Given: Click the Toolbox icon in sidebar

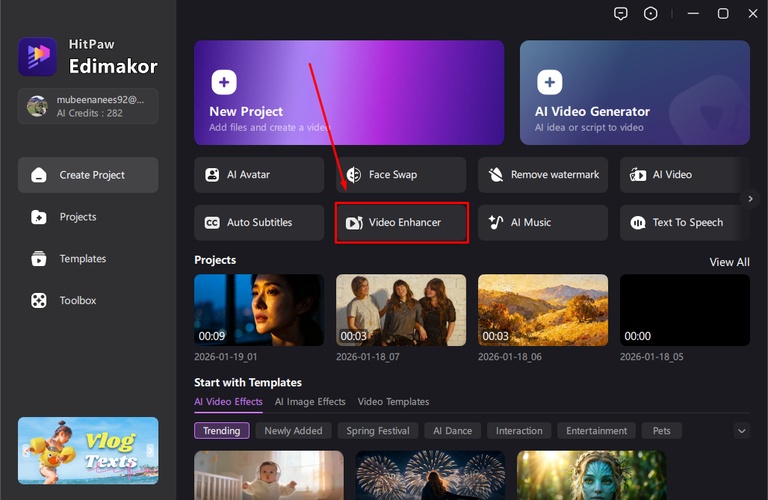Looking at the screenshot, I should (x=39, y=300).
